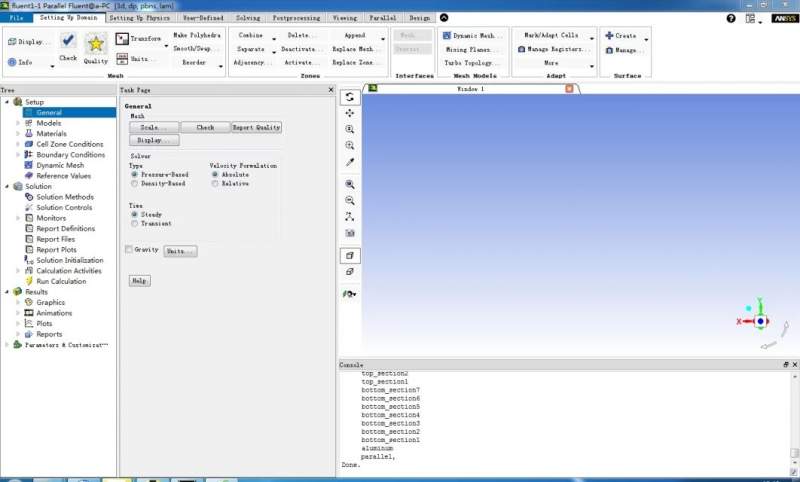Click the Manage Registers icon
This screenshot has width=800, height=482.
[x=521, y=49]
